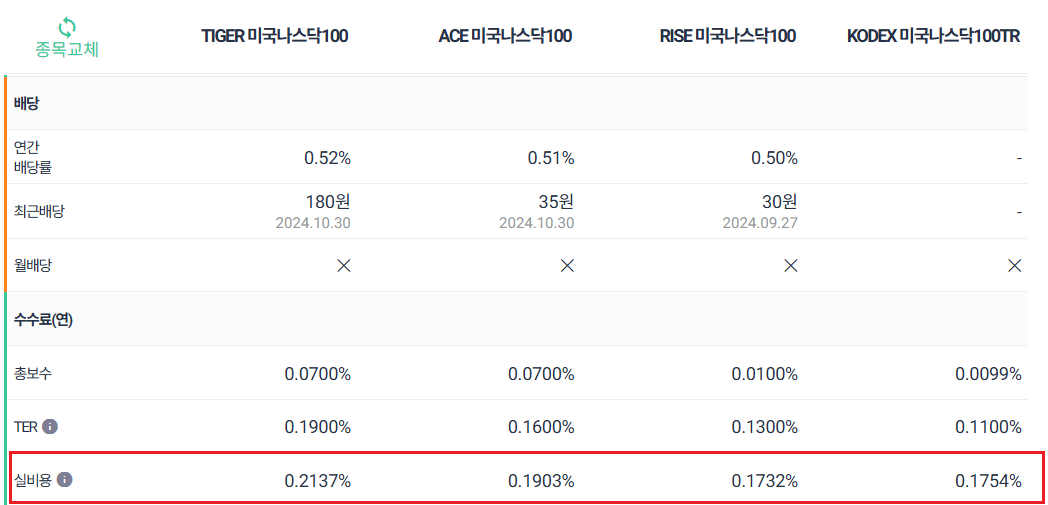Click the 총보수 row label
This screenshot has height=505, width=1048.
coord(33,373)
